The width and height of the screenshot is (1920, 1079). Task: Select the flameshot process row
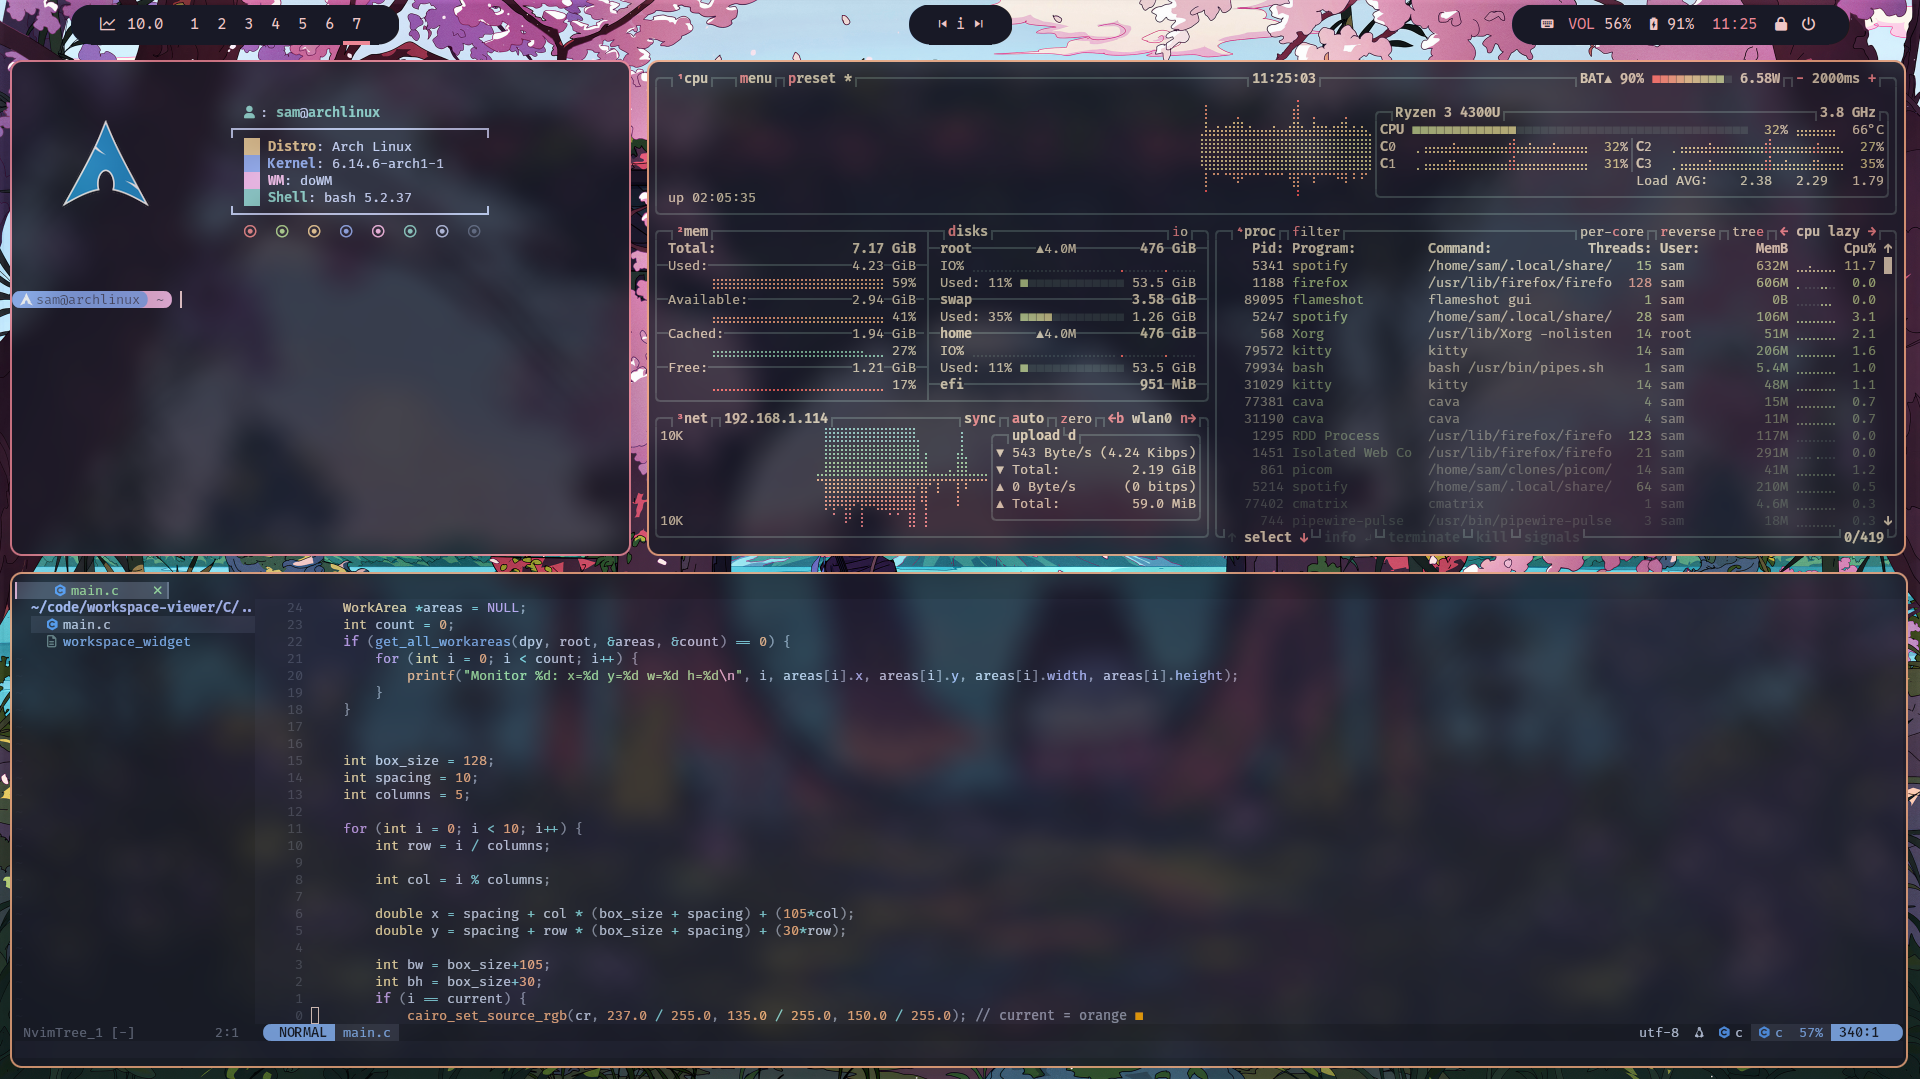point(1558,299)
